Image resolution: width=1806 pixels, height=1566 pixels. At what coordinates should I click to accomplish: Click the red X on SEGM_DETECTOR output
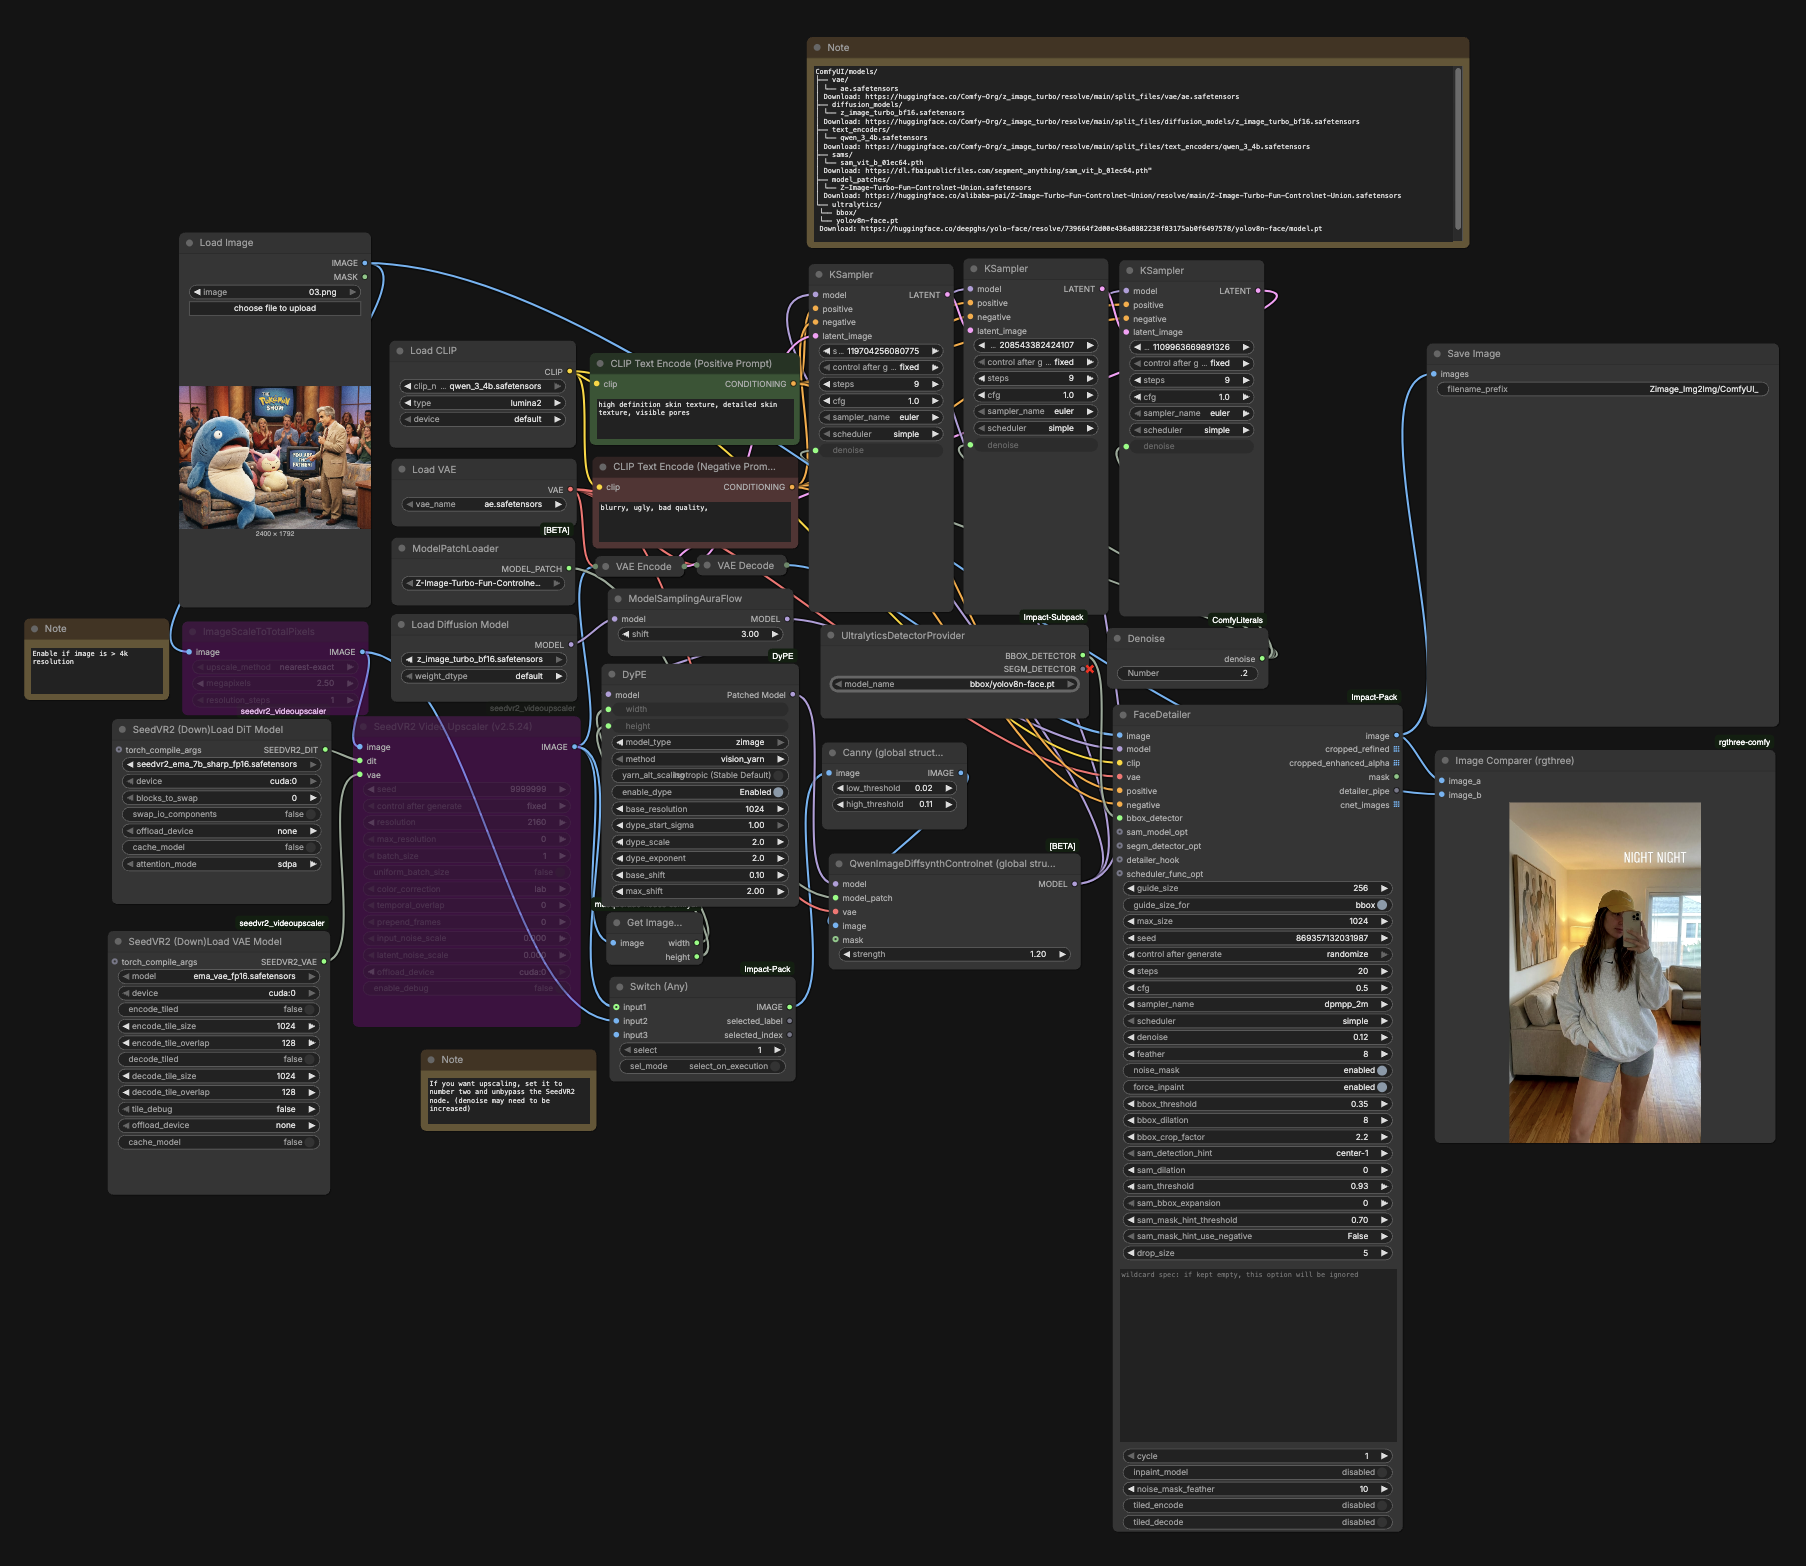coord(1089,669)
